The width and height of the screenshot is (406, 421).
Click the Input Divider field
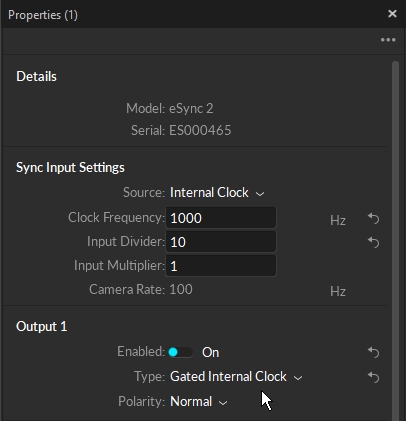pos(221,242)
